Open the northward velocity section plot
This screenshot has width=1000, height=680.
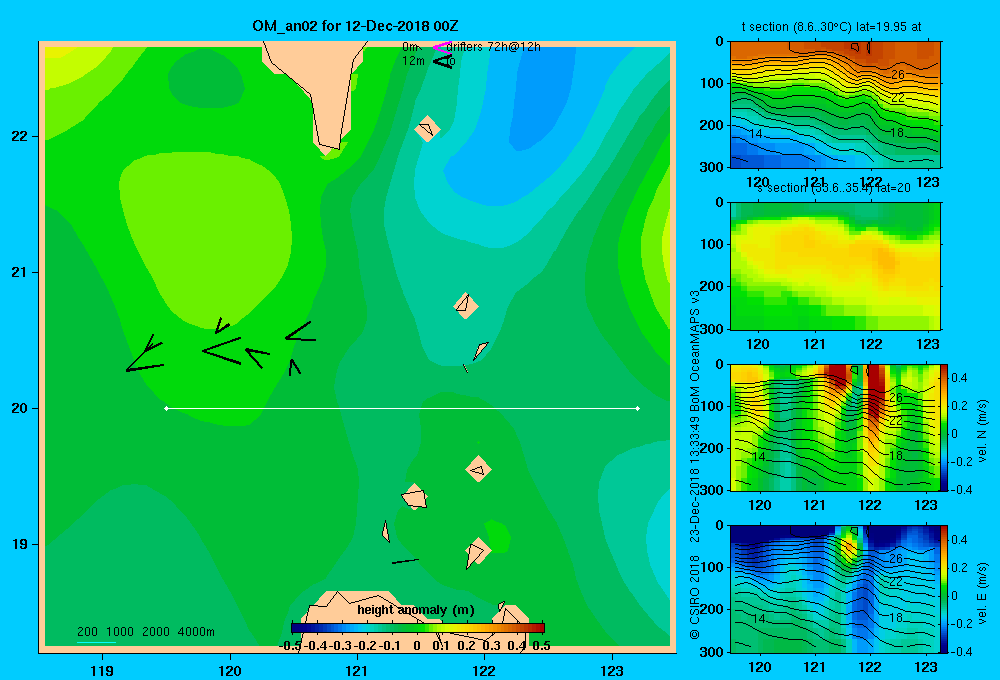(835, 427)
